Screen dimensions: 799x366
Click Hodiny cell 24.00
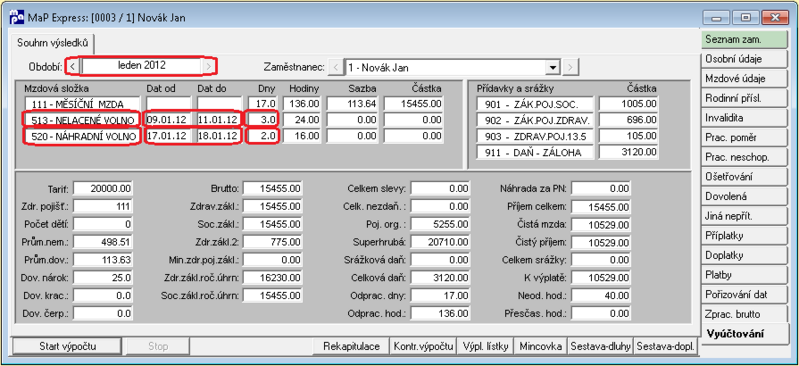coord(302,120)
